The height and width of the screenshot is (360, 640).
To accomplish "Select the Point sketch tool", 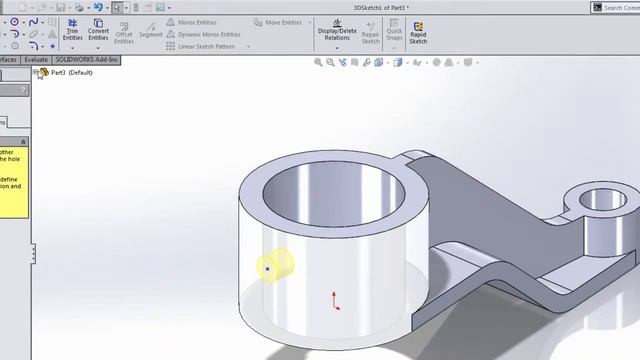I will pos(53,46).
